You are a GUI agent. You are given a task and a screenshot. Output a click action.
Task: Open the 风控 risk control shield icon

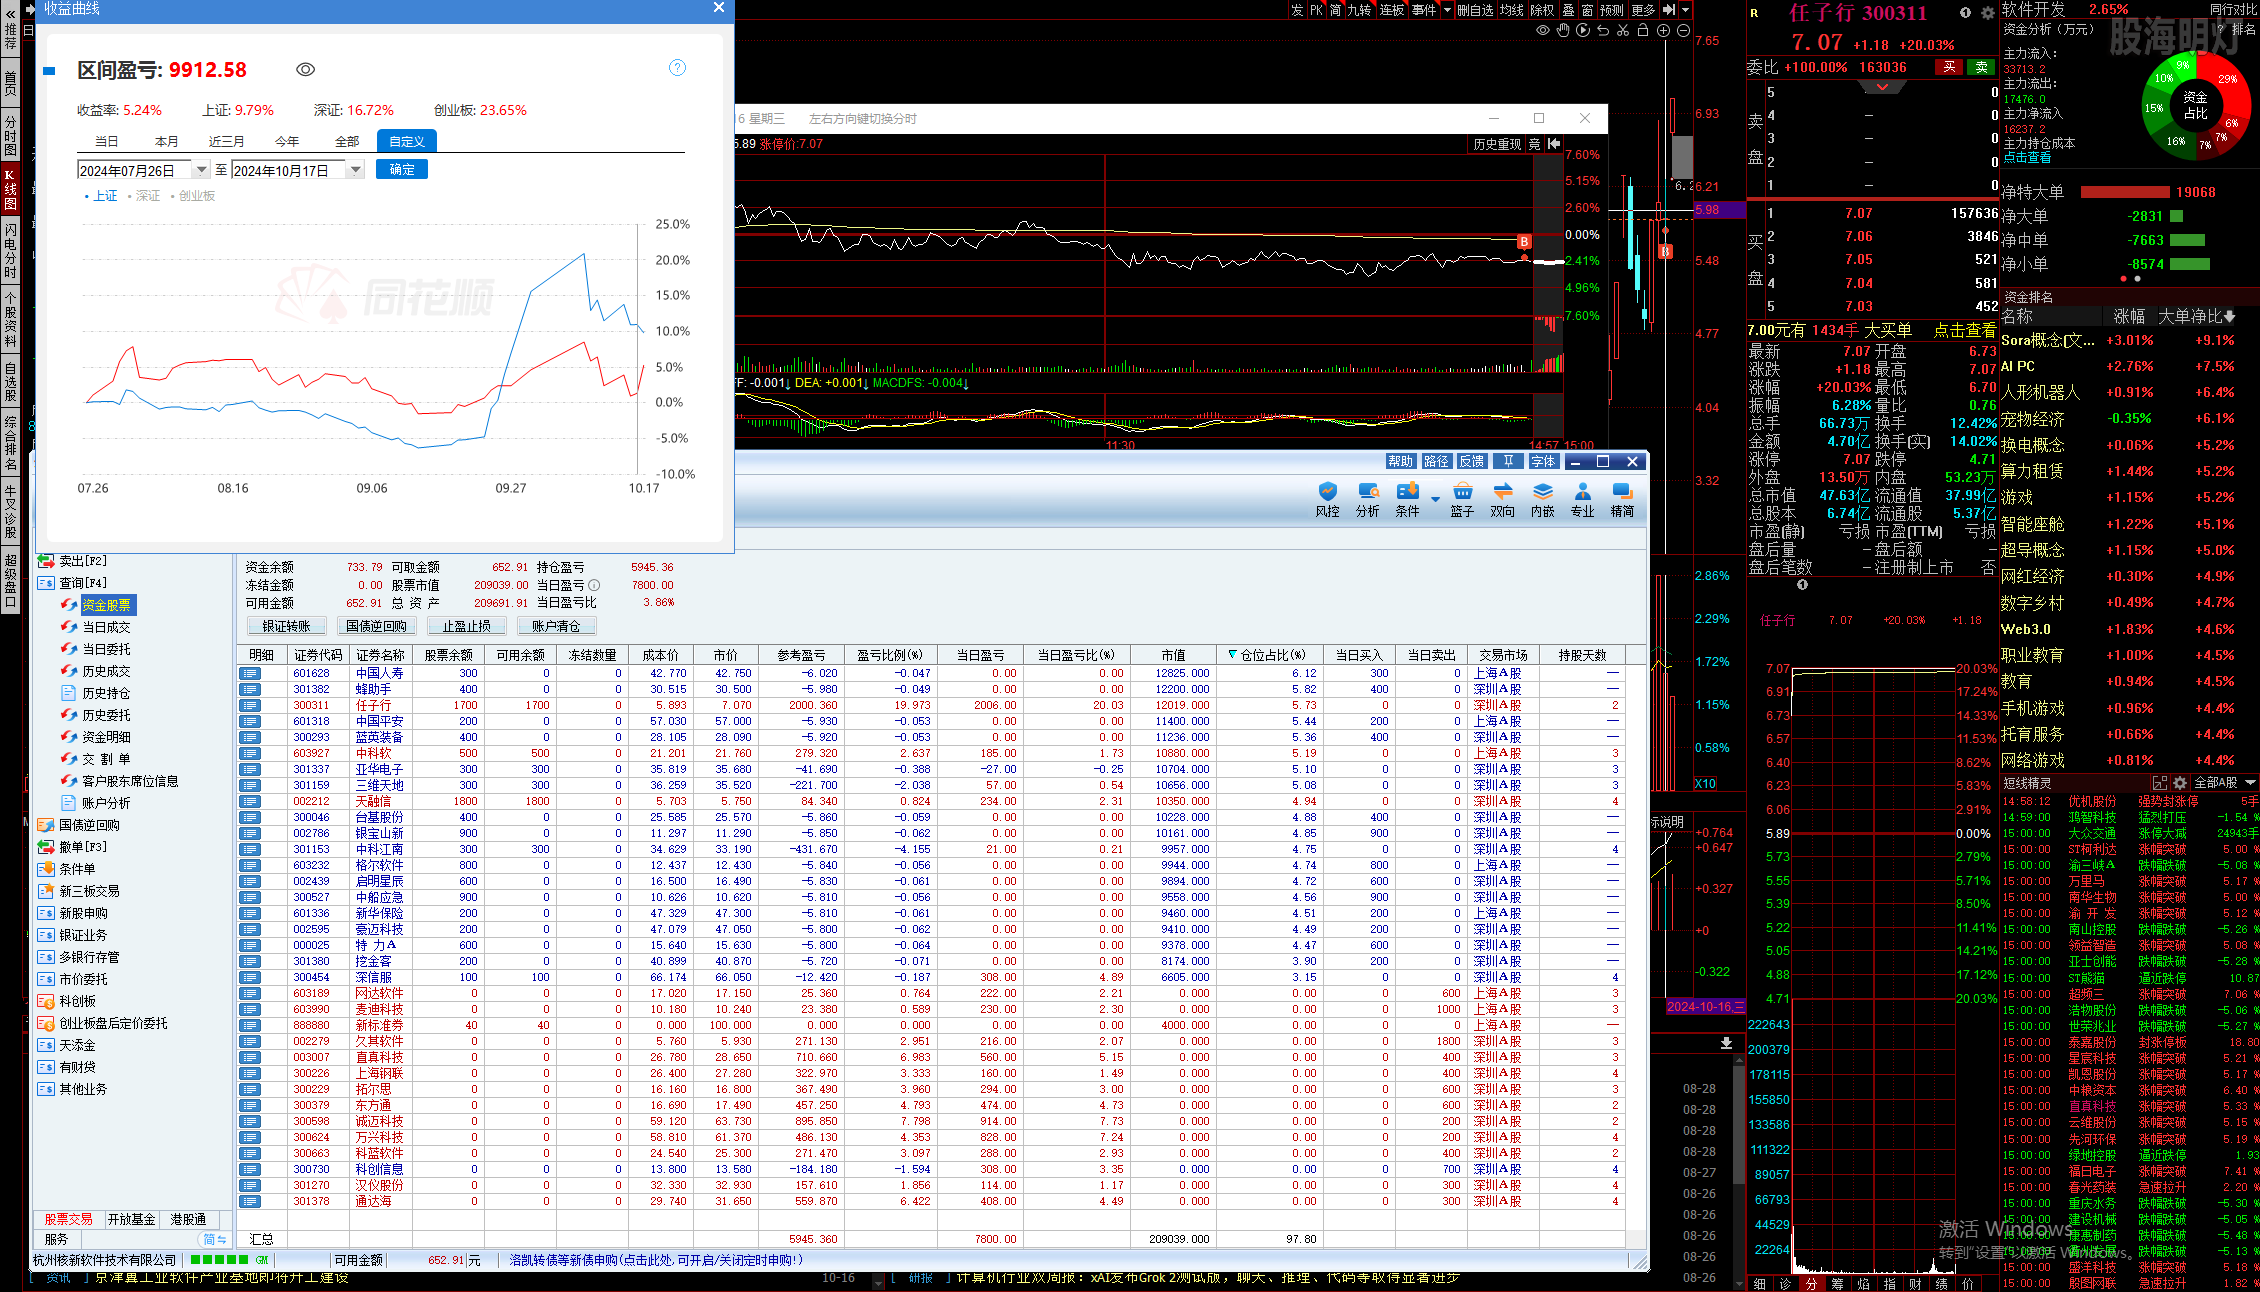[x=1327, y=499]
